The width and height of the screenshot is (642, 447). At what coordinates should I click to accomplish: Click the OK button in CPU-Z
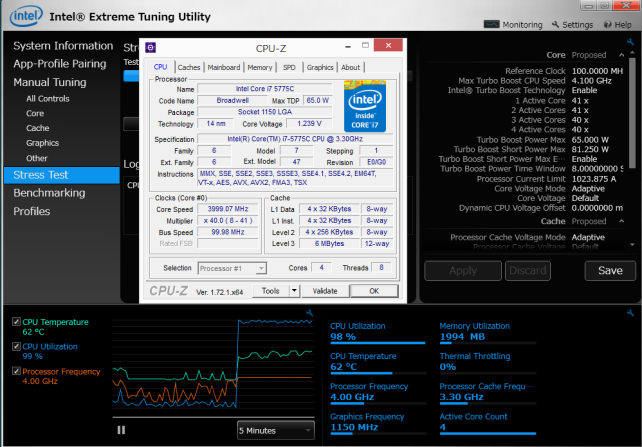click(x=374, y=291)
